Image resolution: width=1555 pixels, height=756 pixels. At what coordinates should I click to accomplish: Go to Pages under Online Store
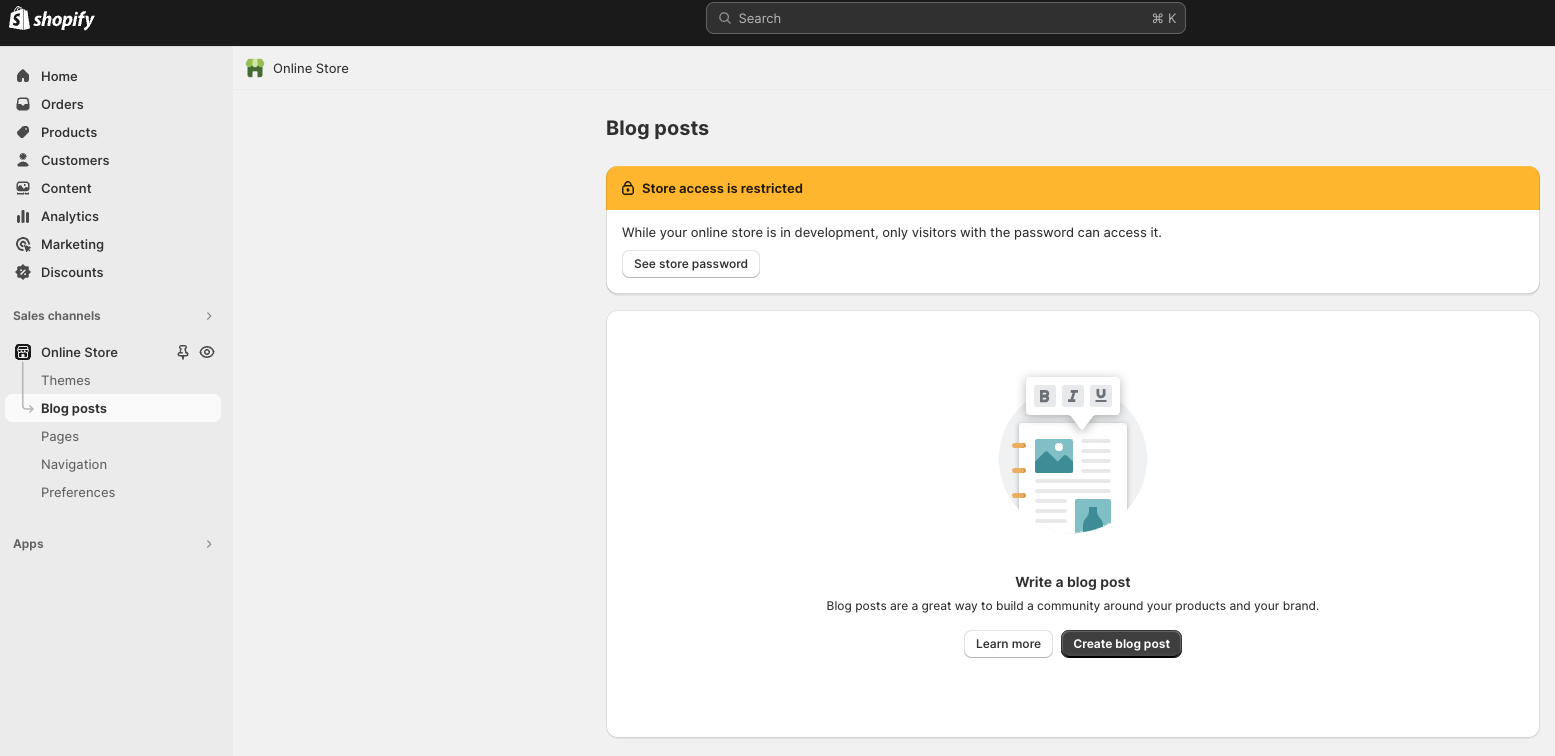click(x=60, y=436)
